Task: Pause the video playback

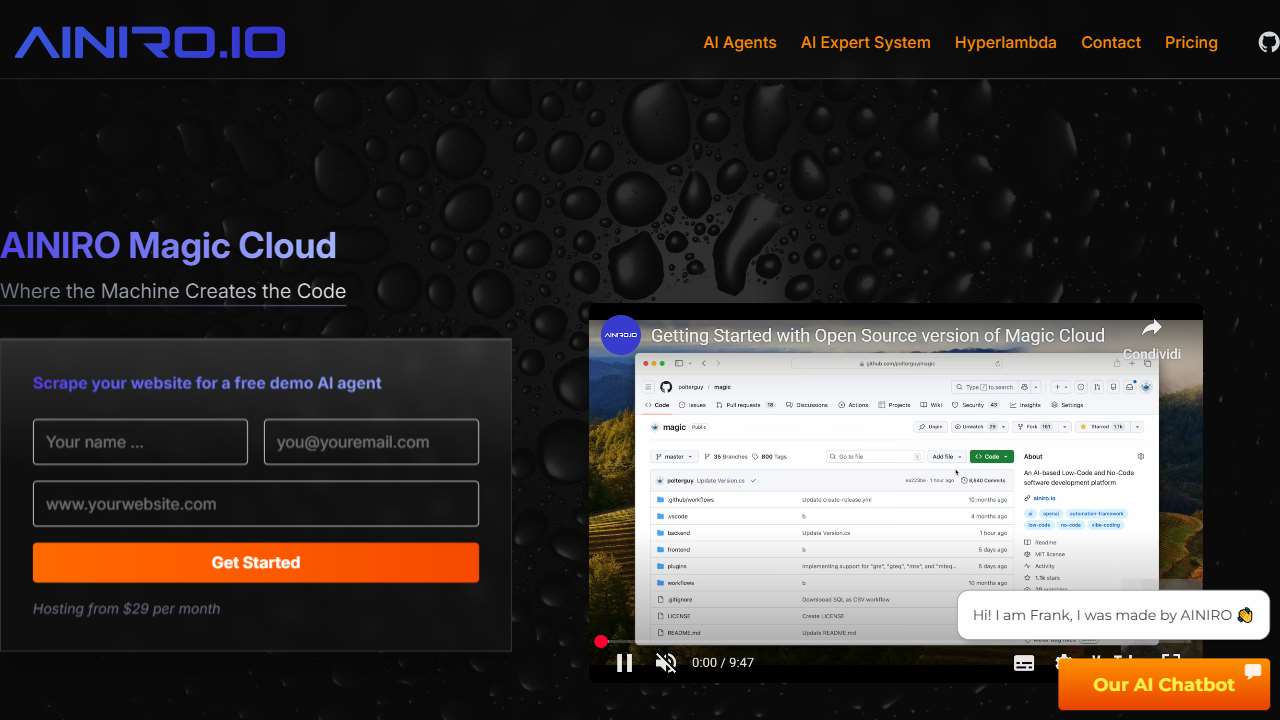Action: pyautogui.click(x=624, y=662)
